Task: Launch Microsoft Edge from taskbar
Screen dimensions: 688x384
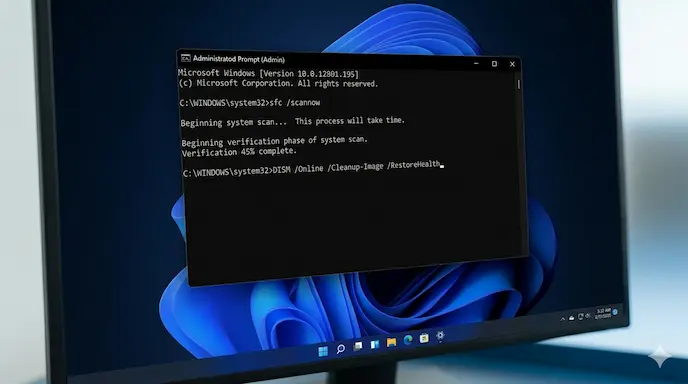Action: coord(408,340)
